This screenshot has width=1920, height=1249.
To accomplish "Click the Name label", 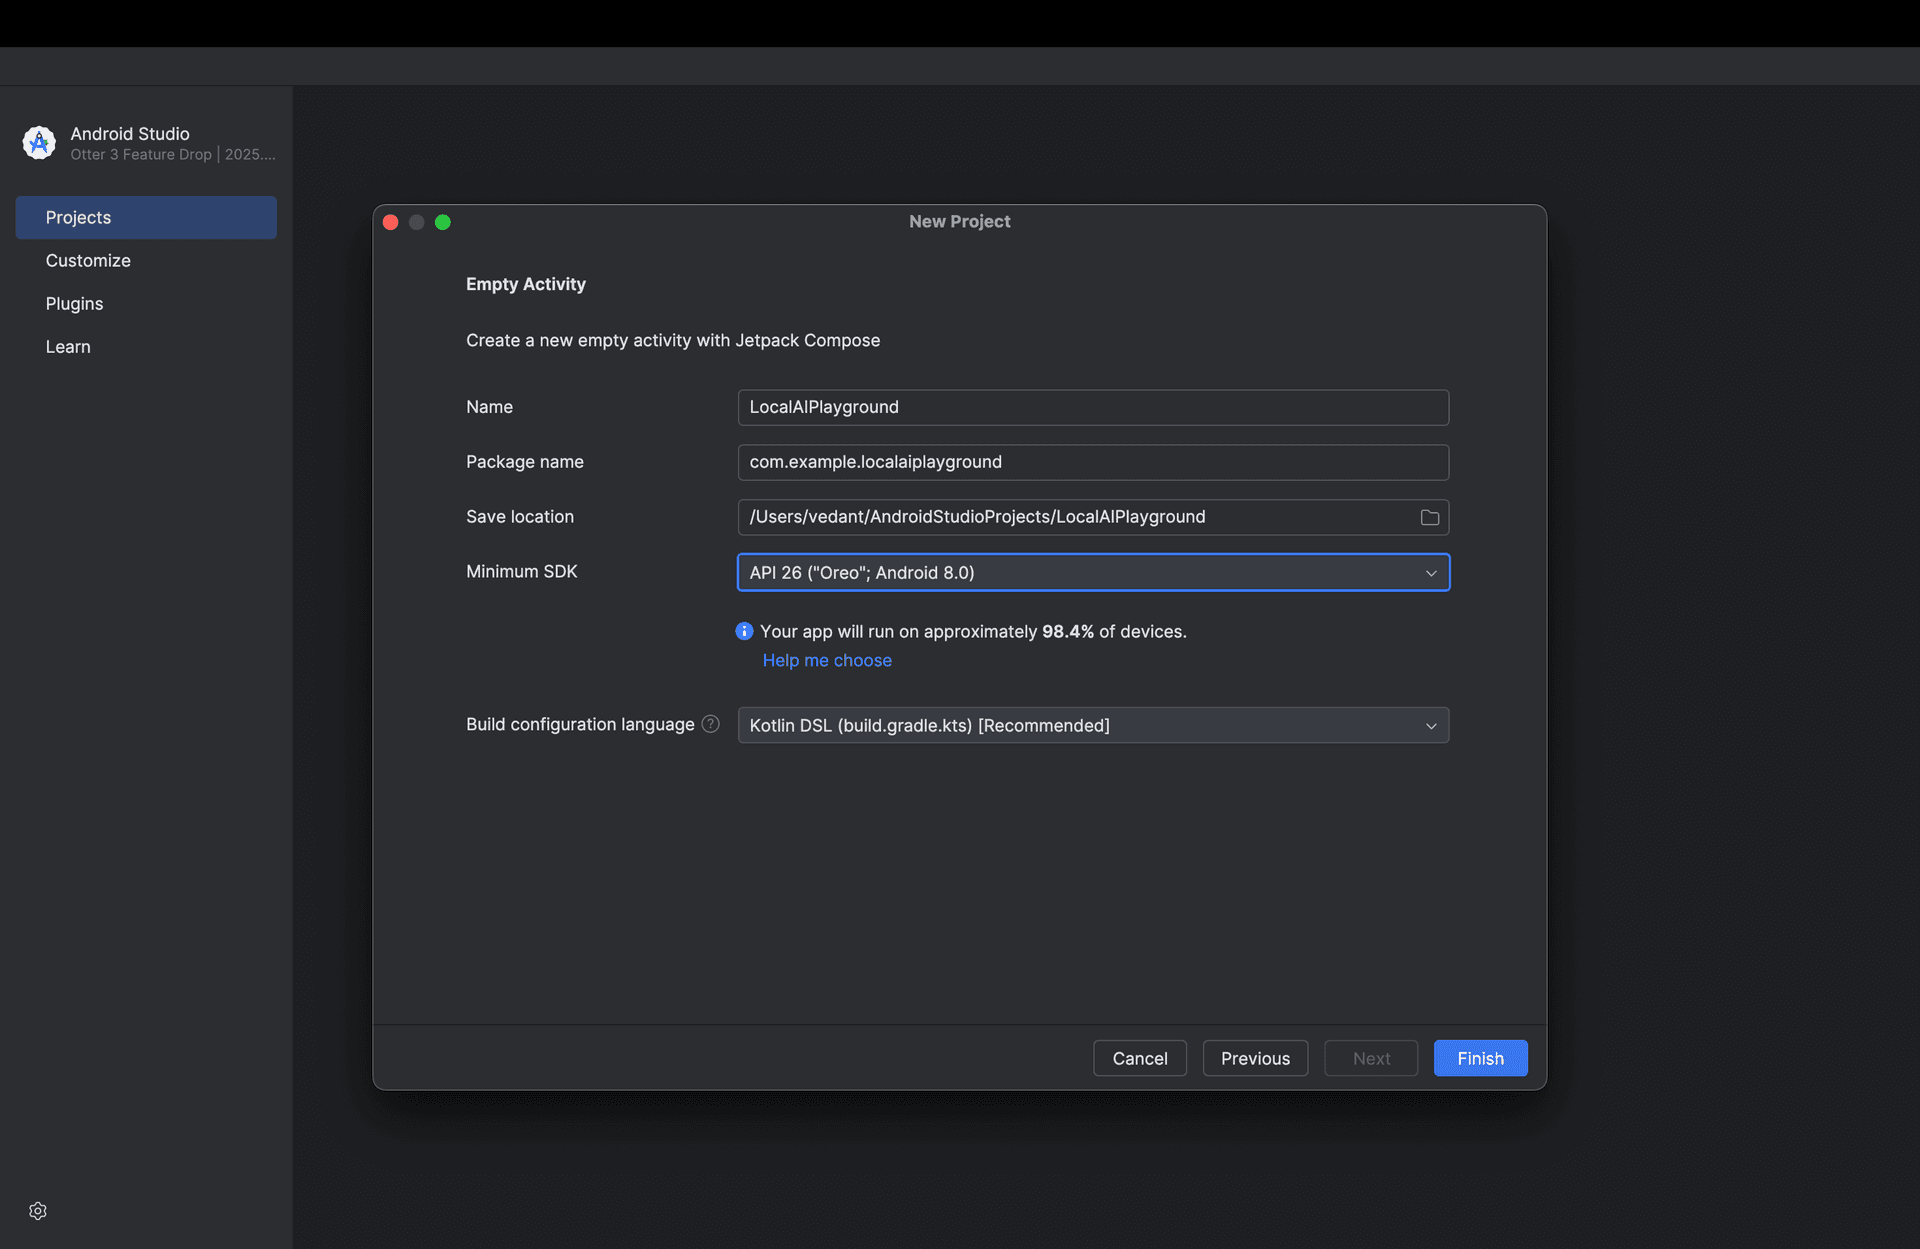I will [489, 406].
